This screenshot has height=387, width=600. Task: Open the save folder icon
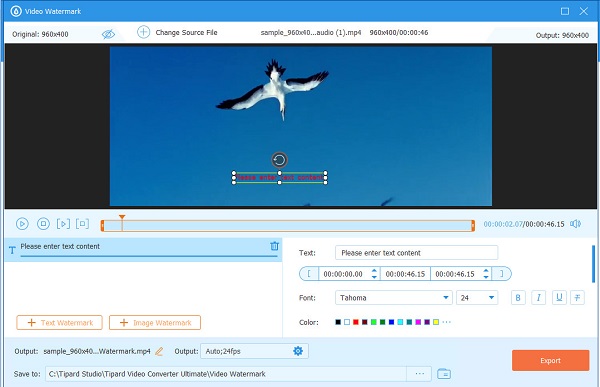[x=444, y=374]
